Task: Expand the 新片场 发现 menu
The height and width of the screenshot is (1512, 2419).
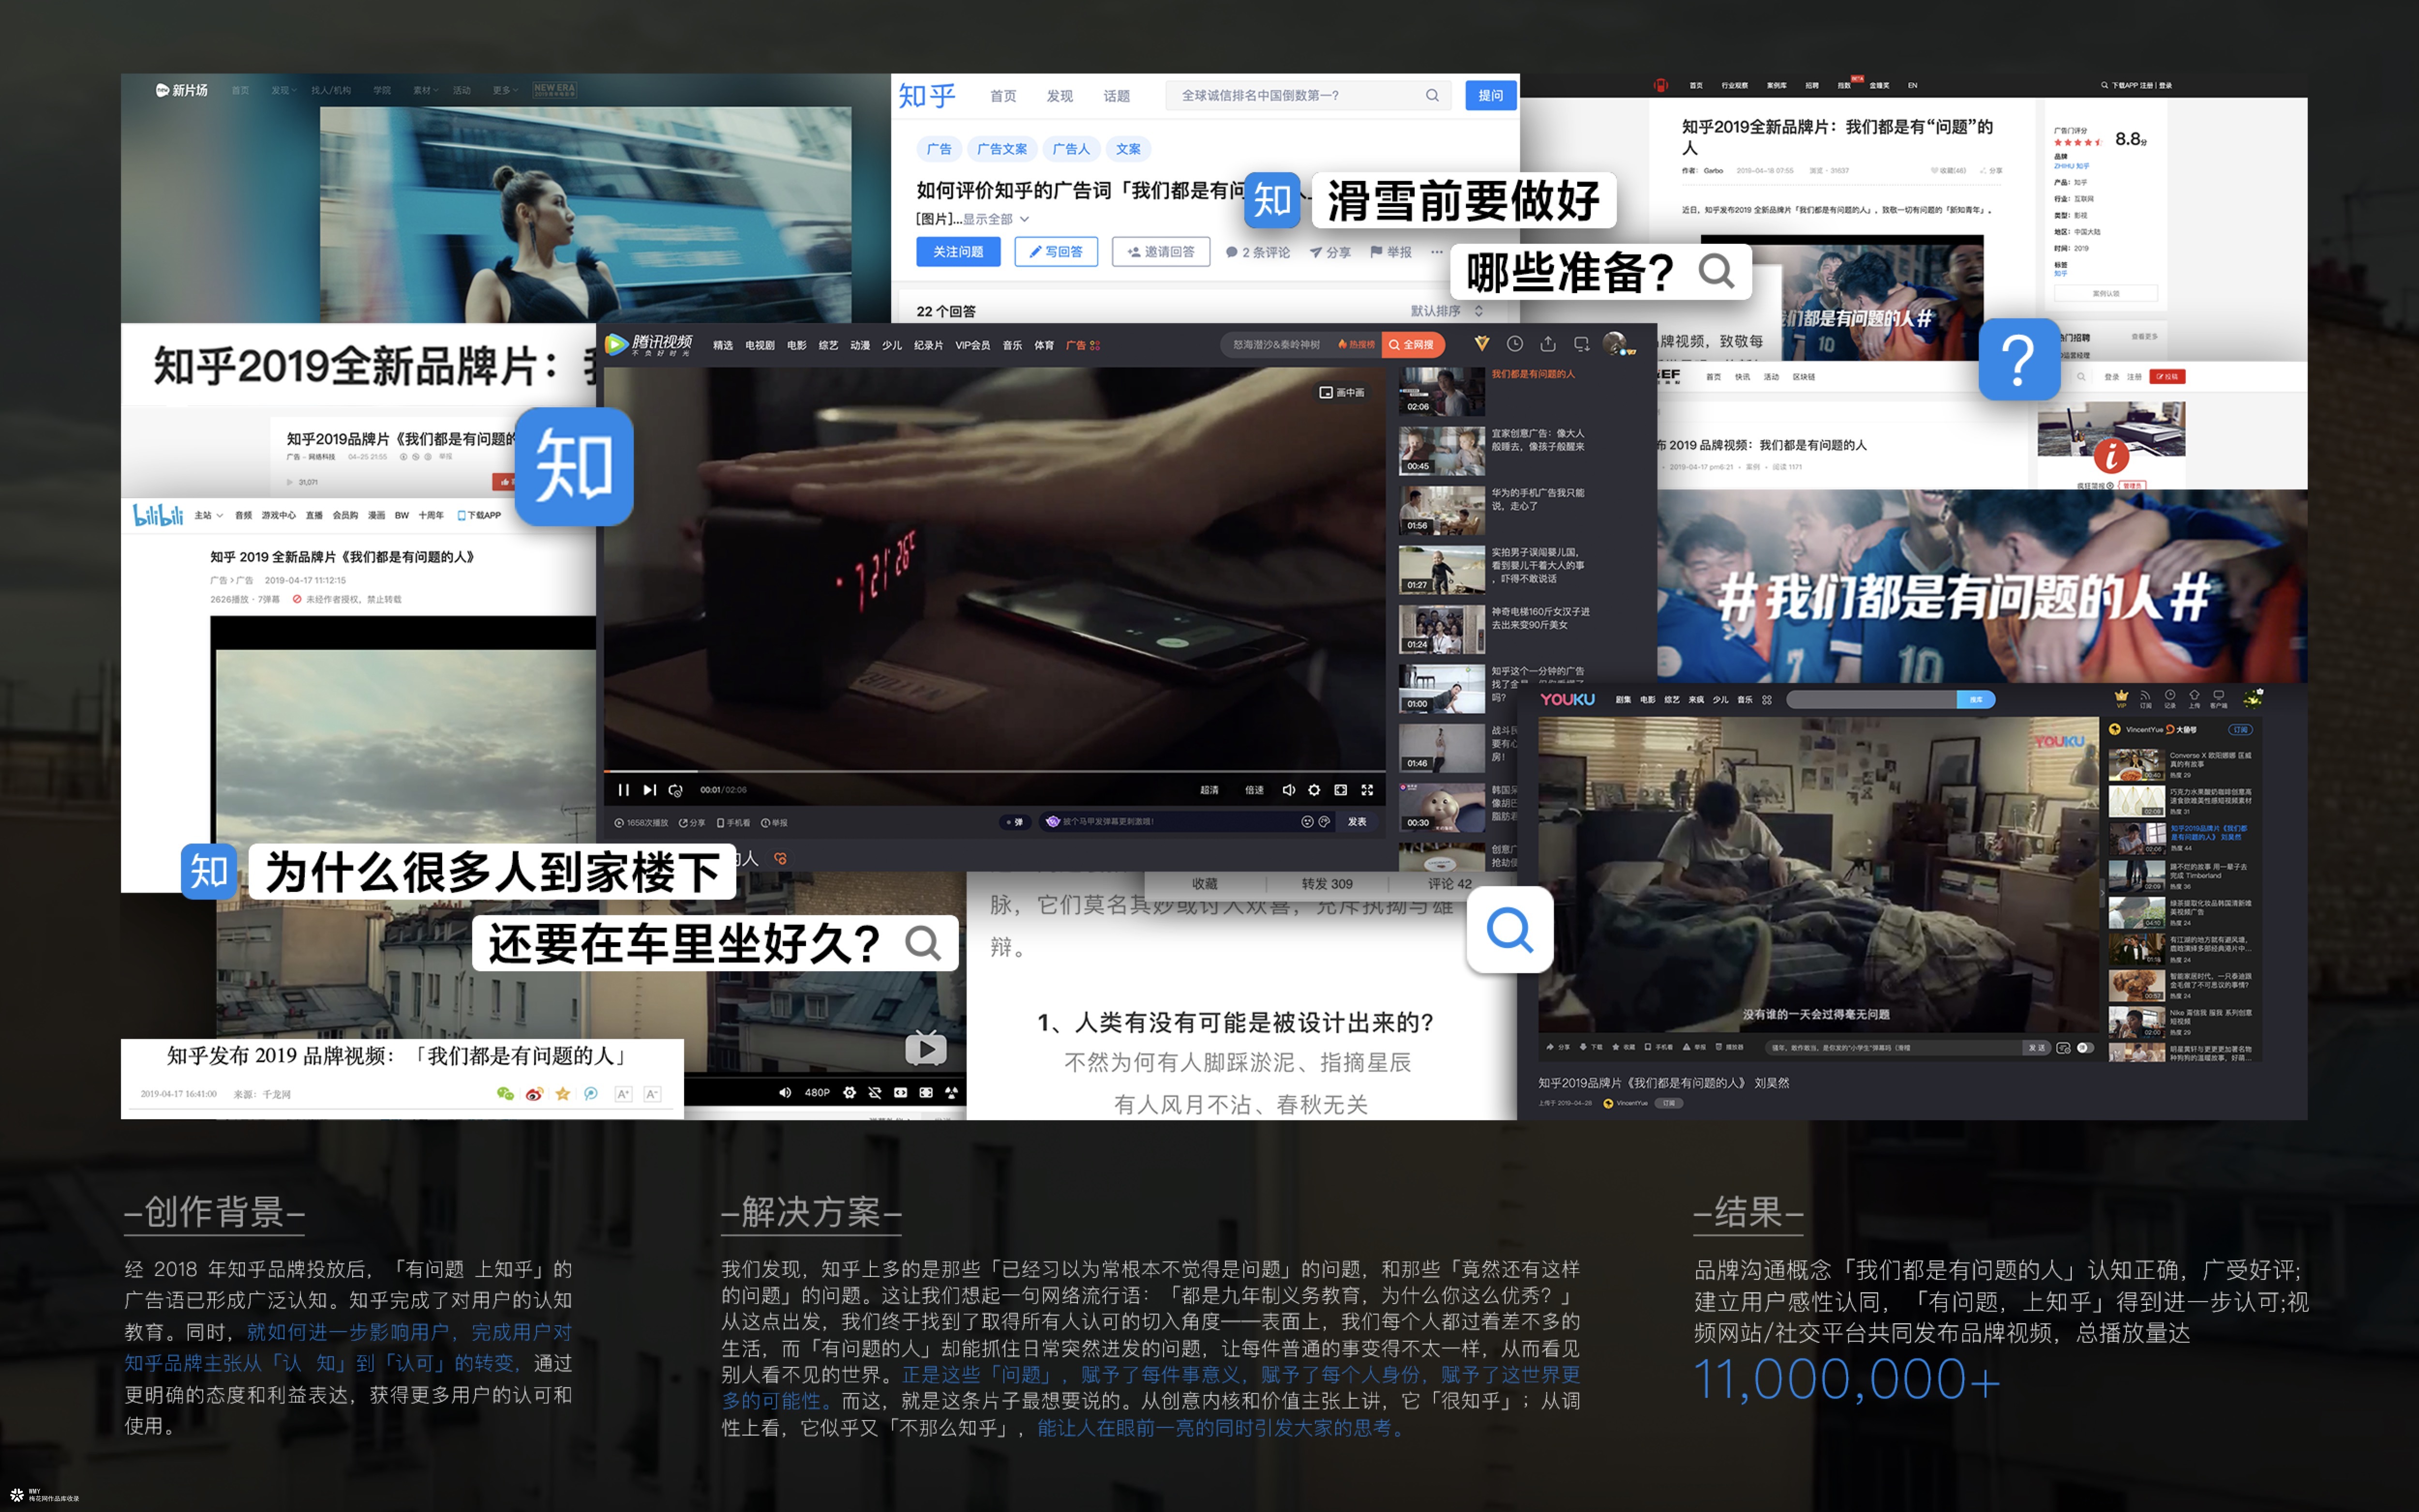Action: pyautogui.click(x=283, y=90)
